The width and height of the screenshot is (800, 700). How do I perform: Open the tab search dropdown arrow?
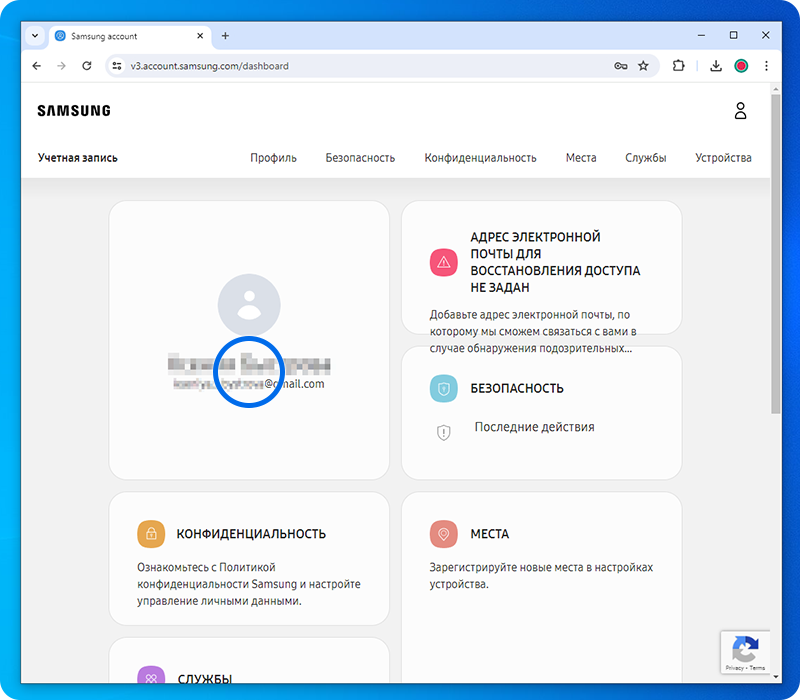35,36
